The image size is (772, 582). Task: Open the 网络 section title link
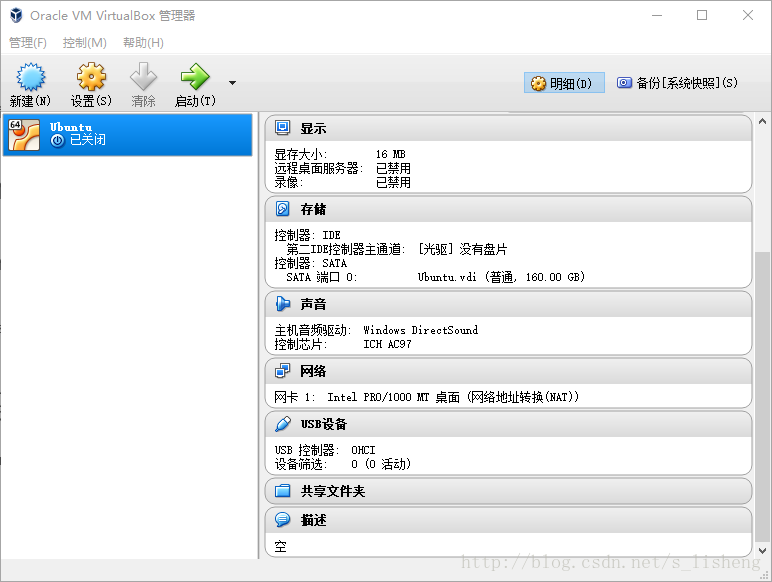pyautogui.click(x=313, y=371)
